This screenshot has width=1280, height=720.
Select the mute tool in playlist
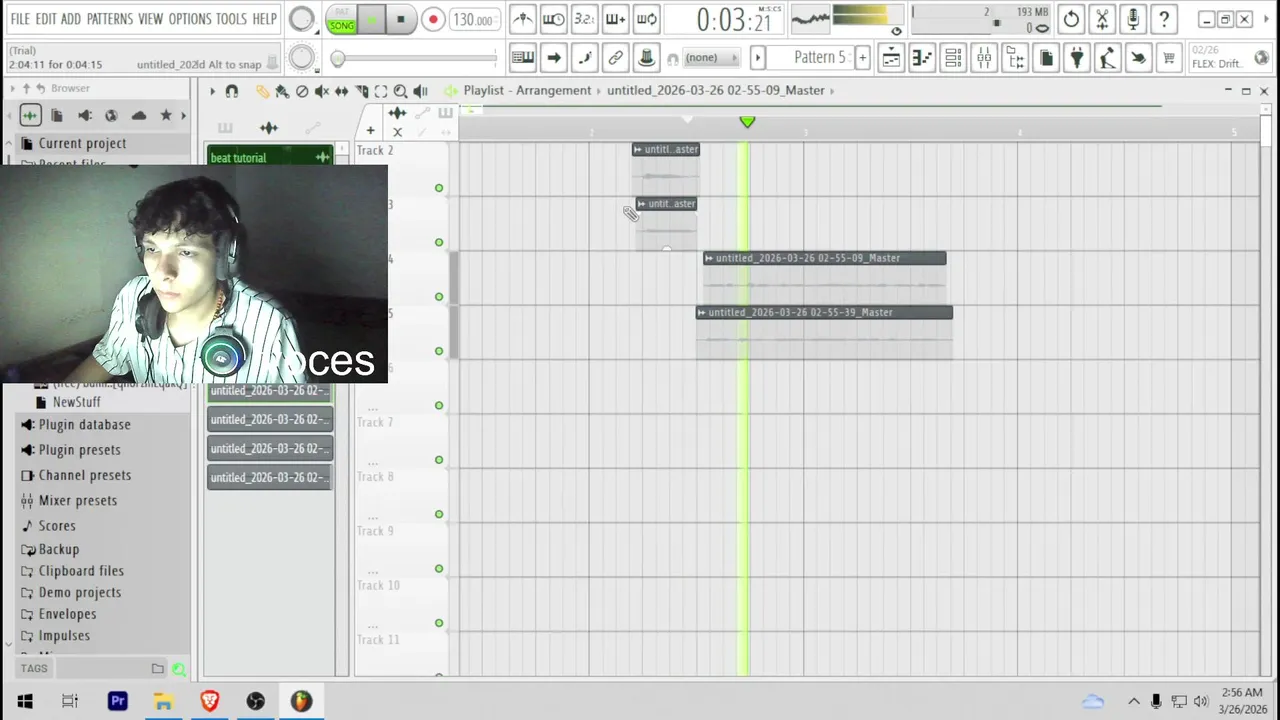coord(321,91)
